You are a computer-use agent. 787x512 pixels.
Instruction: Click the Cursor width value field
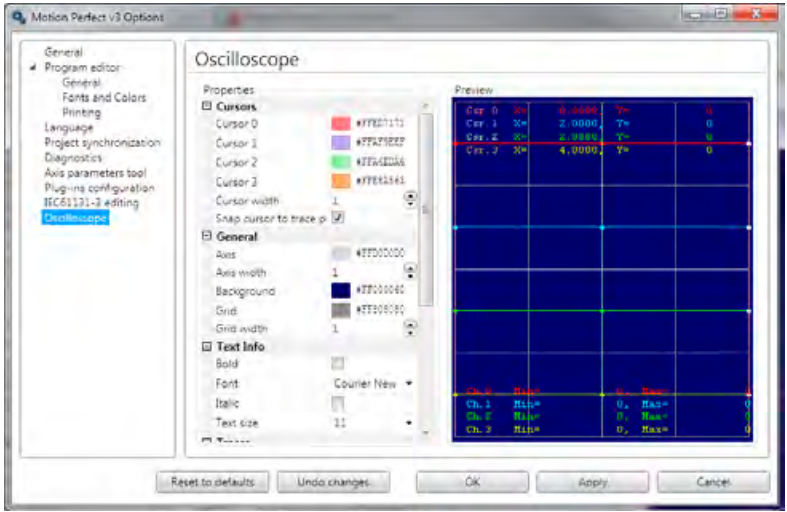[367, 200]
